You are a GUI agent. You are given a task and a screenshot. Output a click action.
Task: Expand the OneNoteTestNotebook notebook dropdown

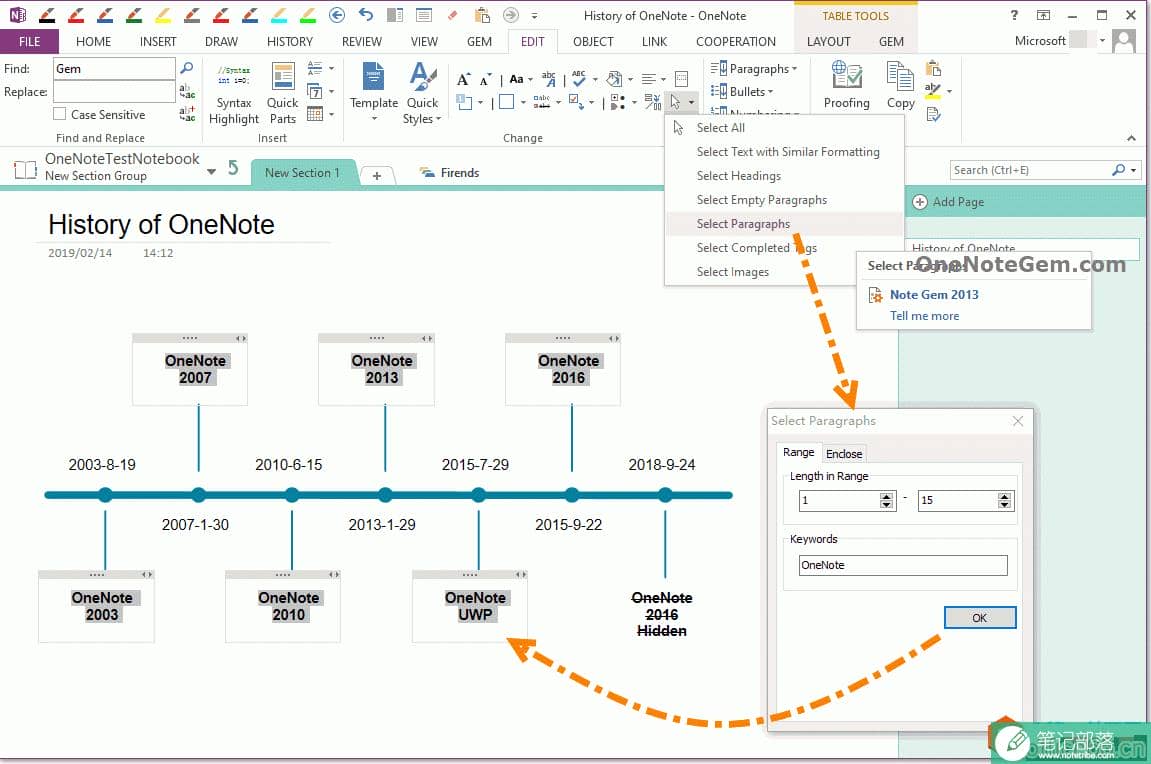(x=211, y=172)
